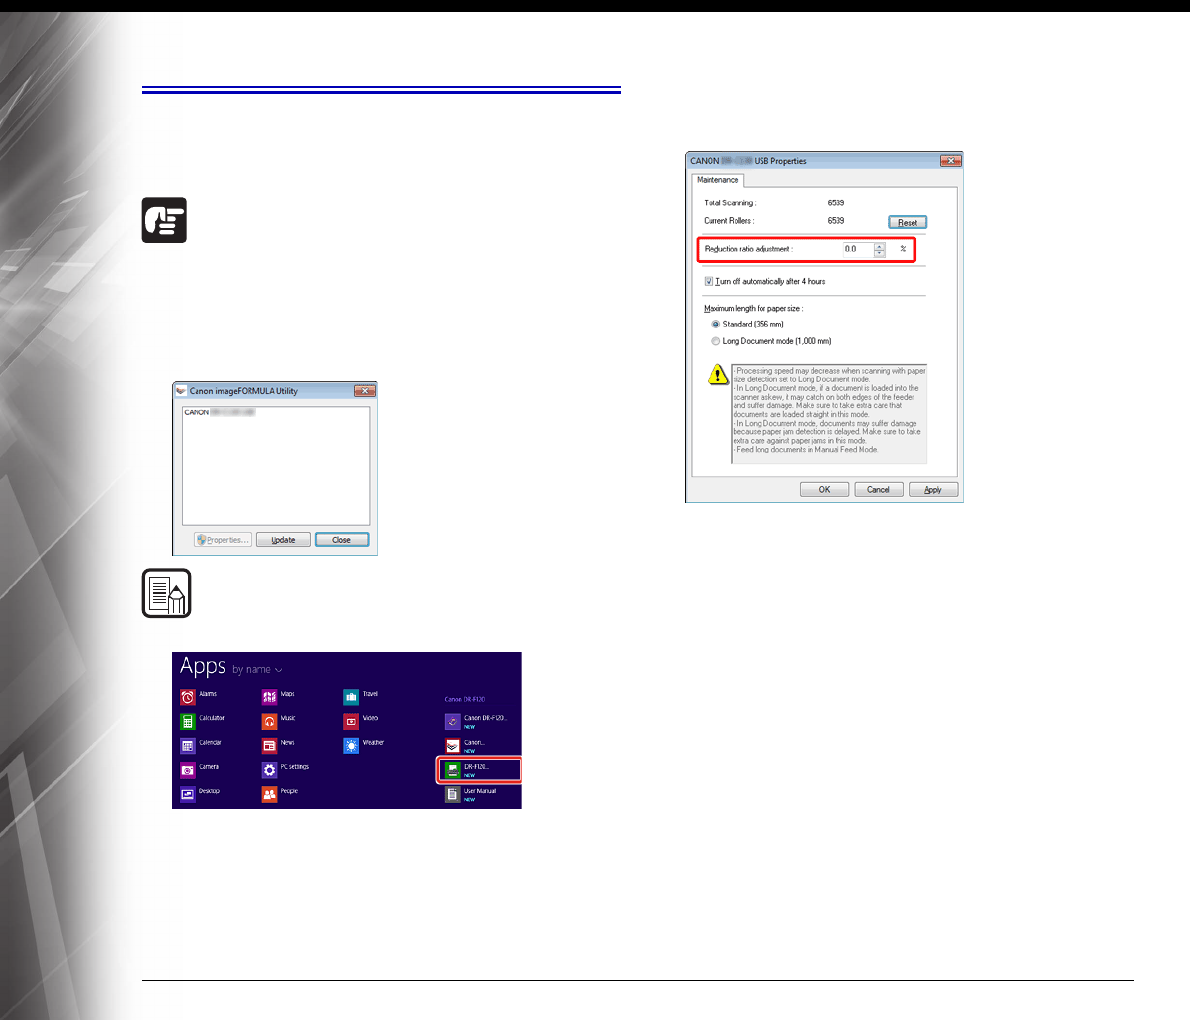The width and height of the screenshot is (1190, 1020).
Task: Open the People app icon
Action: pos(269,794)
